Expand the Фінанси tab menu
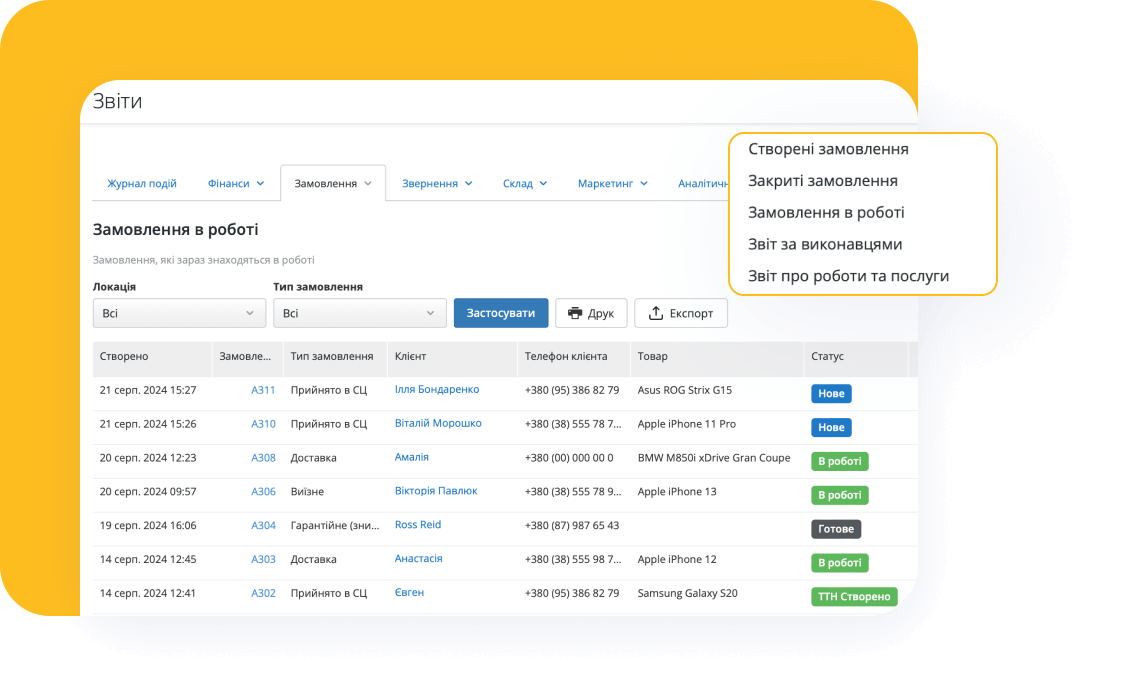The width and height of the screenshot is (1138, 688). tap(236, 184)
